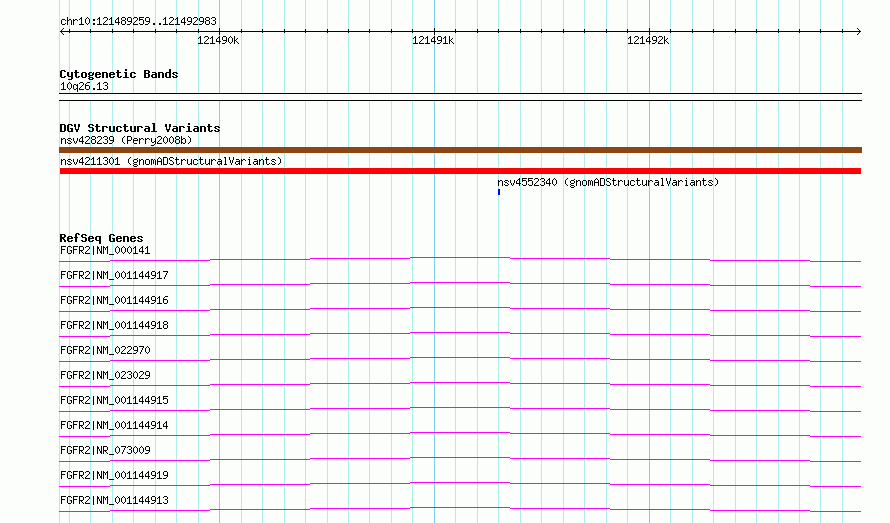
Task: Select transcript FGFR2|NM_001144913
Action: tap(114, 500)
